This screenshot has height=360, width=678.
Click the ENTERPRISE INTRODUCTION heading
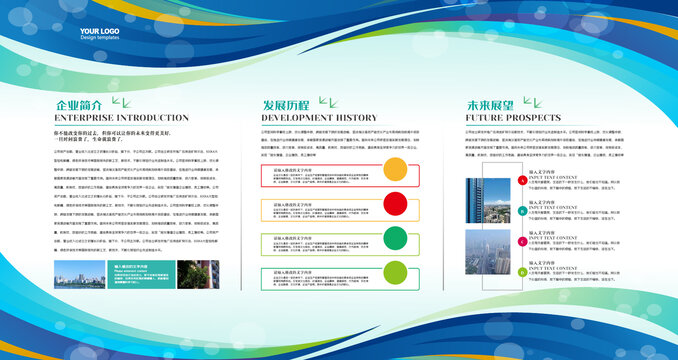(x=122, y=118)
